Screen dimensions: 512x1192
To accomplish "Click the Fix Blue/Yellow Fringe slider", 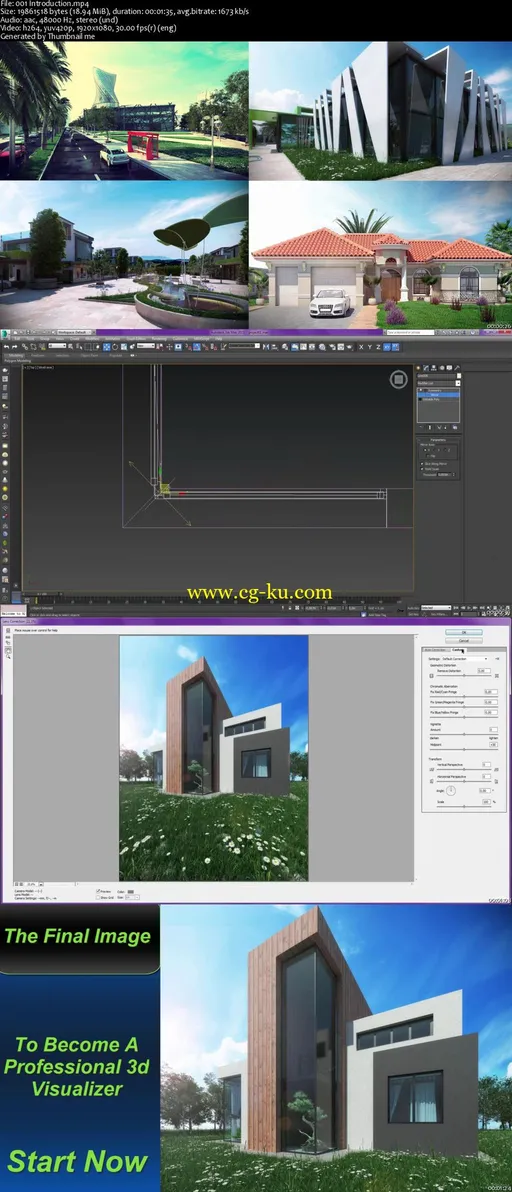I will point(464,718).
